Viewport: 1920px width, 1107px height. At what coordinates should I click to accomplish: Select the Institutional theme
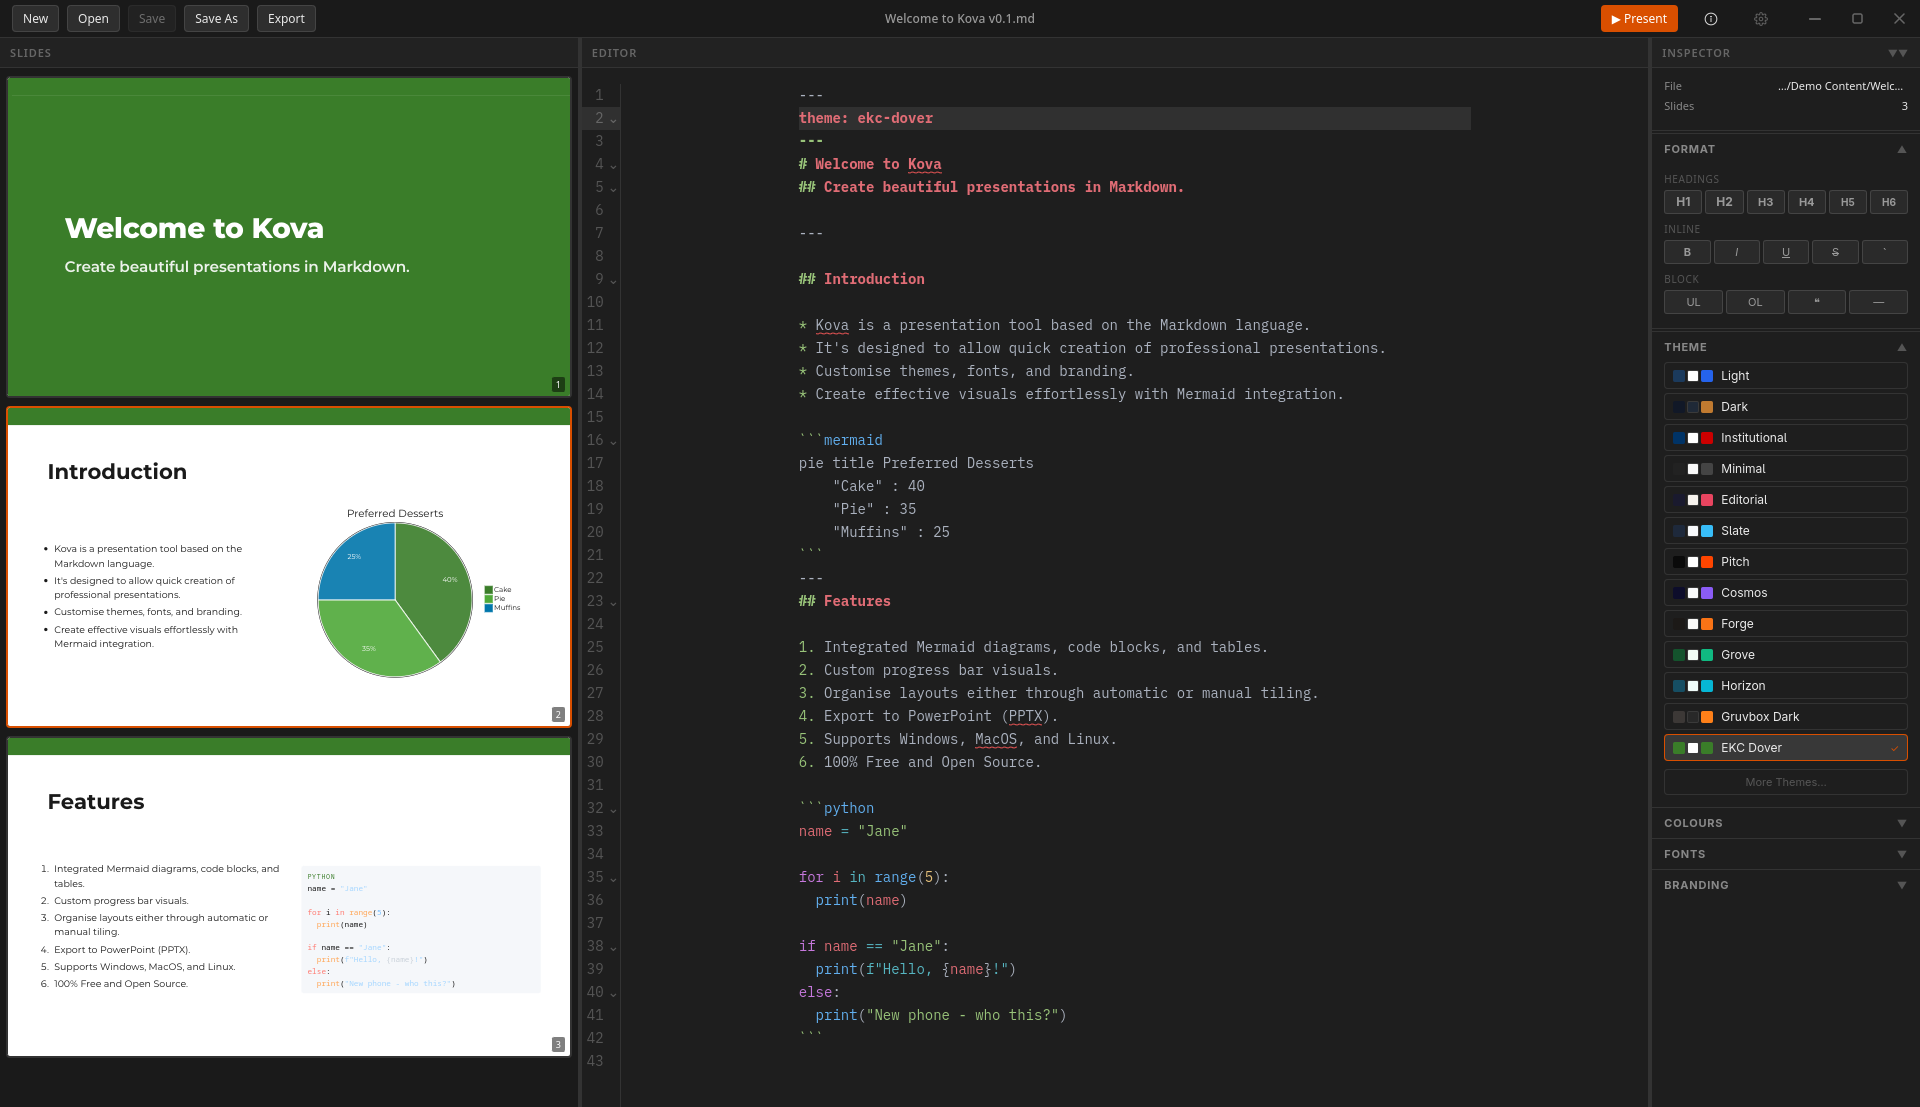click(x=1785, y=438)
